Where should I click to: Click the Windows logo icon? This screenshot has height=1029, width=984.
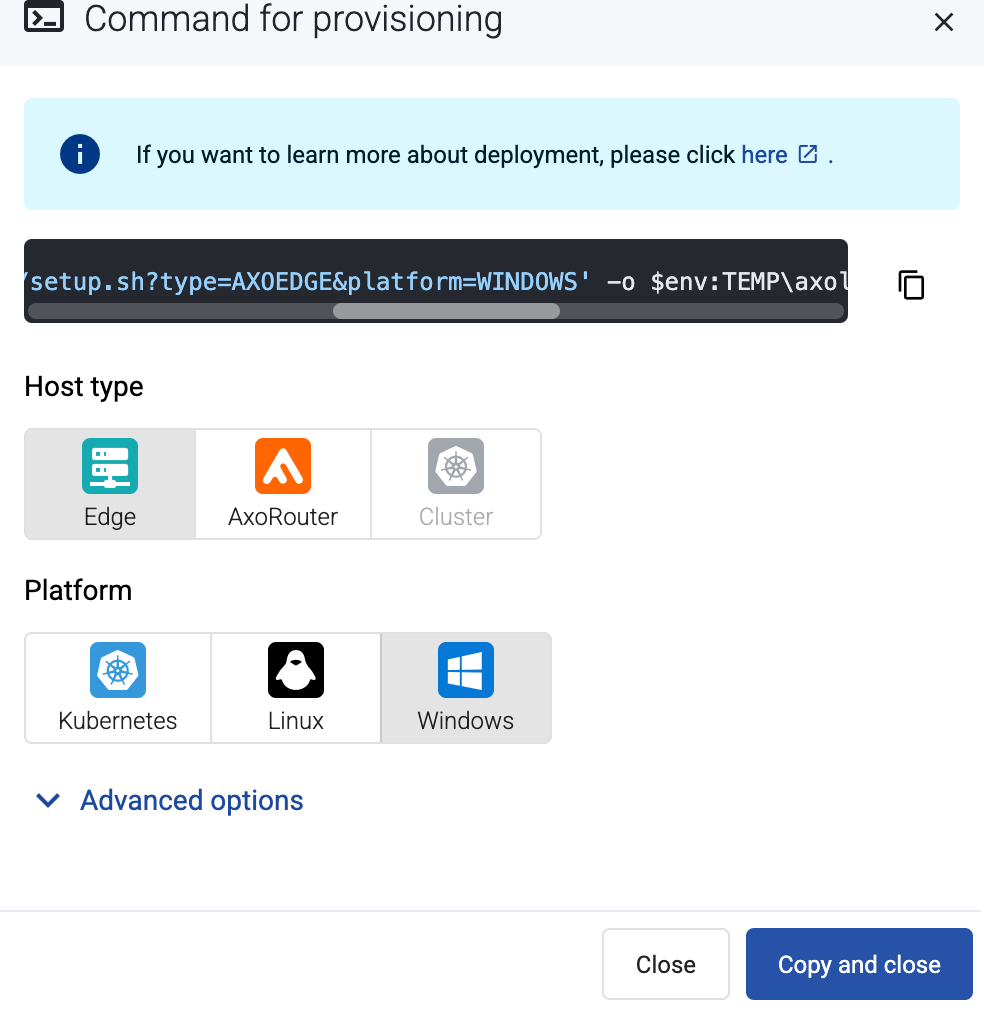point(466,670)
